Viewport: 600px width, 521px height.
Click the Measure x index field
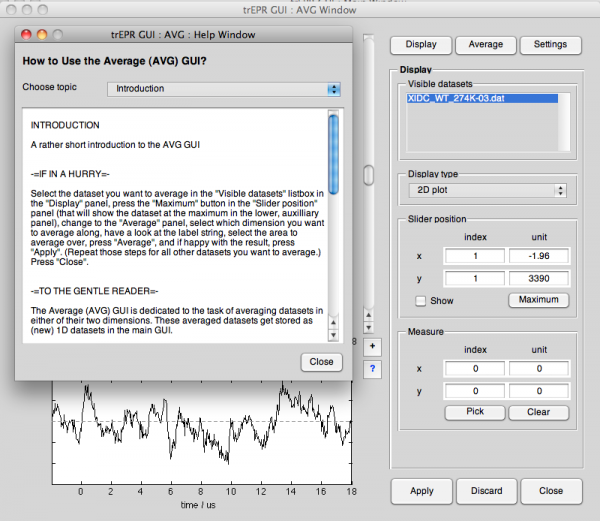coord(475,369)
